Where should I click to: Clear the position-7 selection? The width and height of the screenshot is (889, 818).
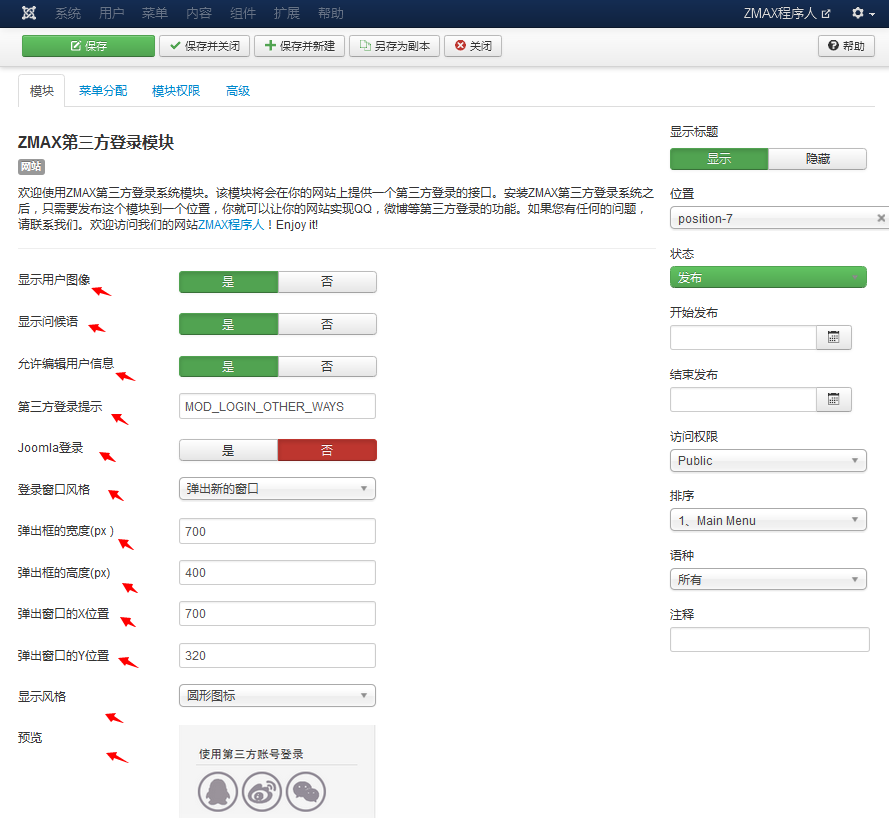881,218
